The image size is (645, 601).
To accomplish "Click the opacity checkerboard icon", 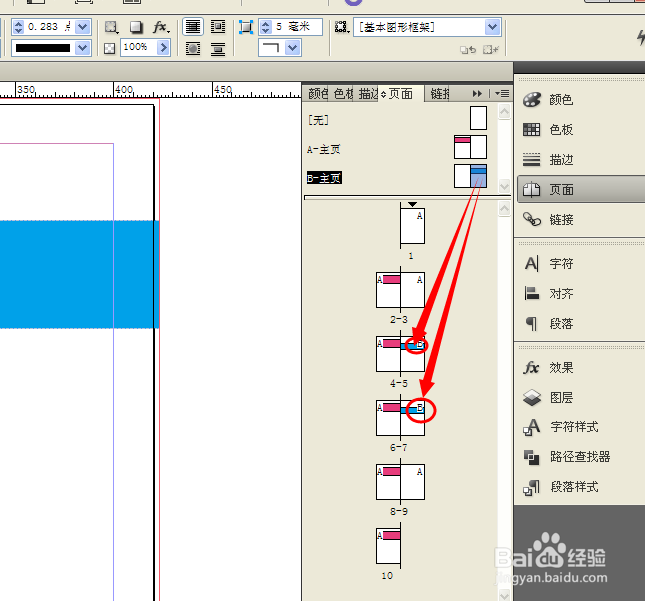I will [x=109, y=49].
